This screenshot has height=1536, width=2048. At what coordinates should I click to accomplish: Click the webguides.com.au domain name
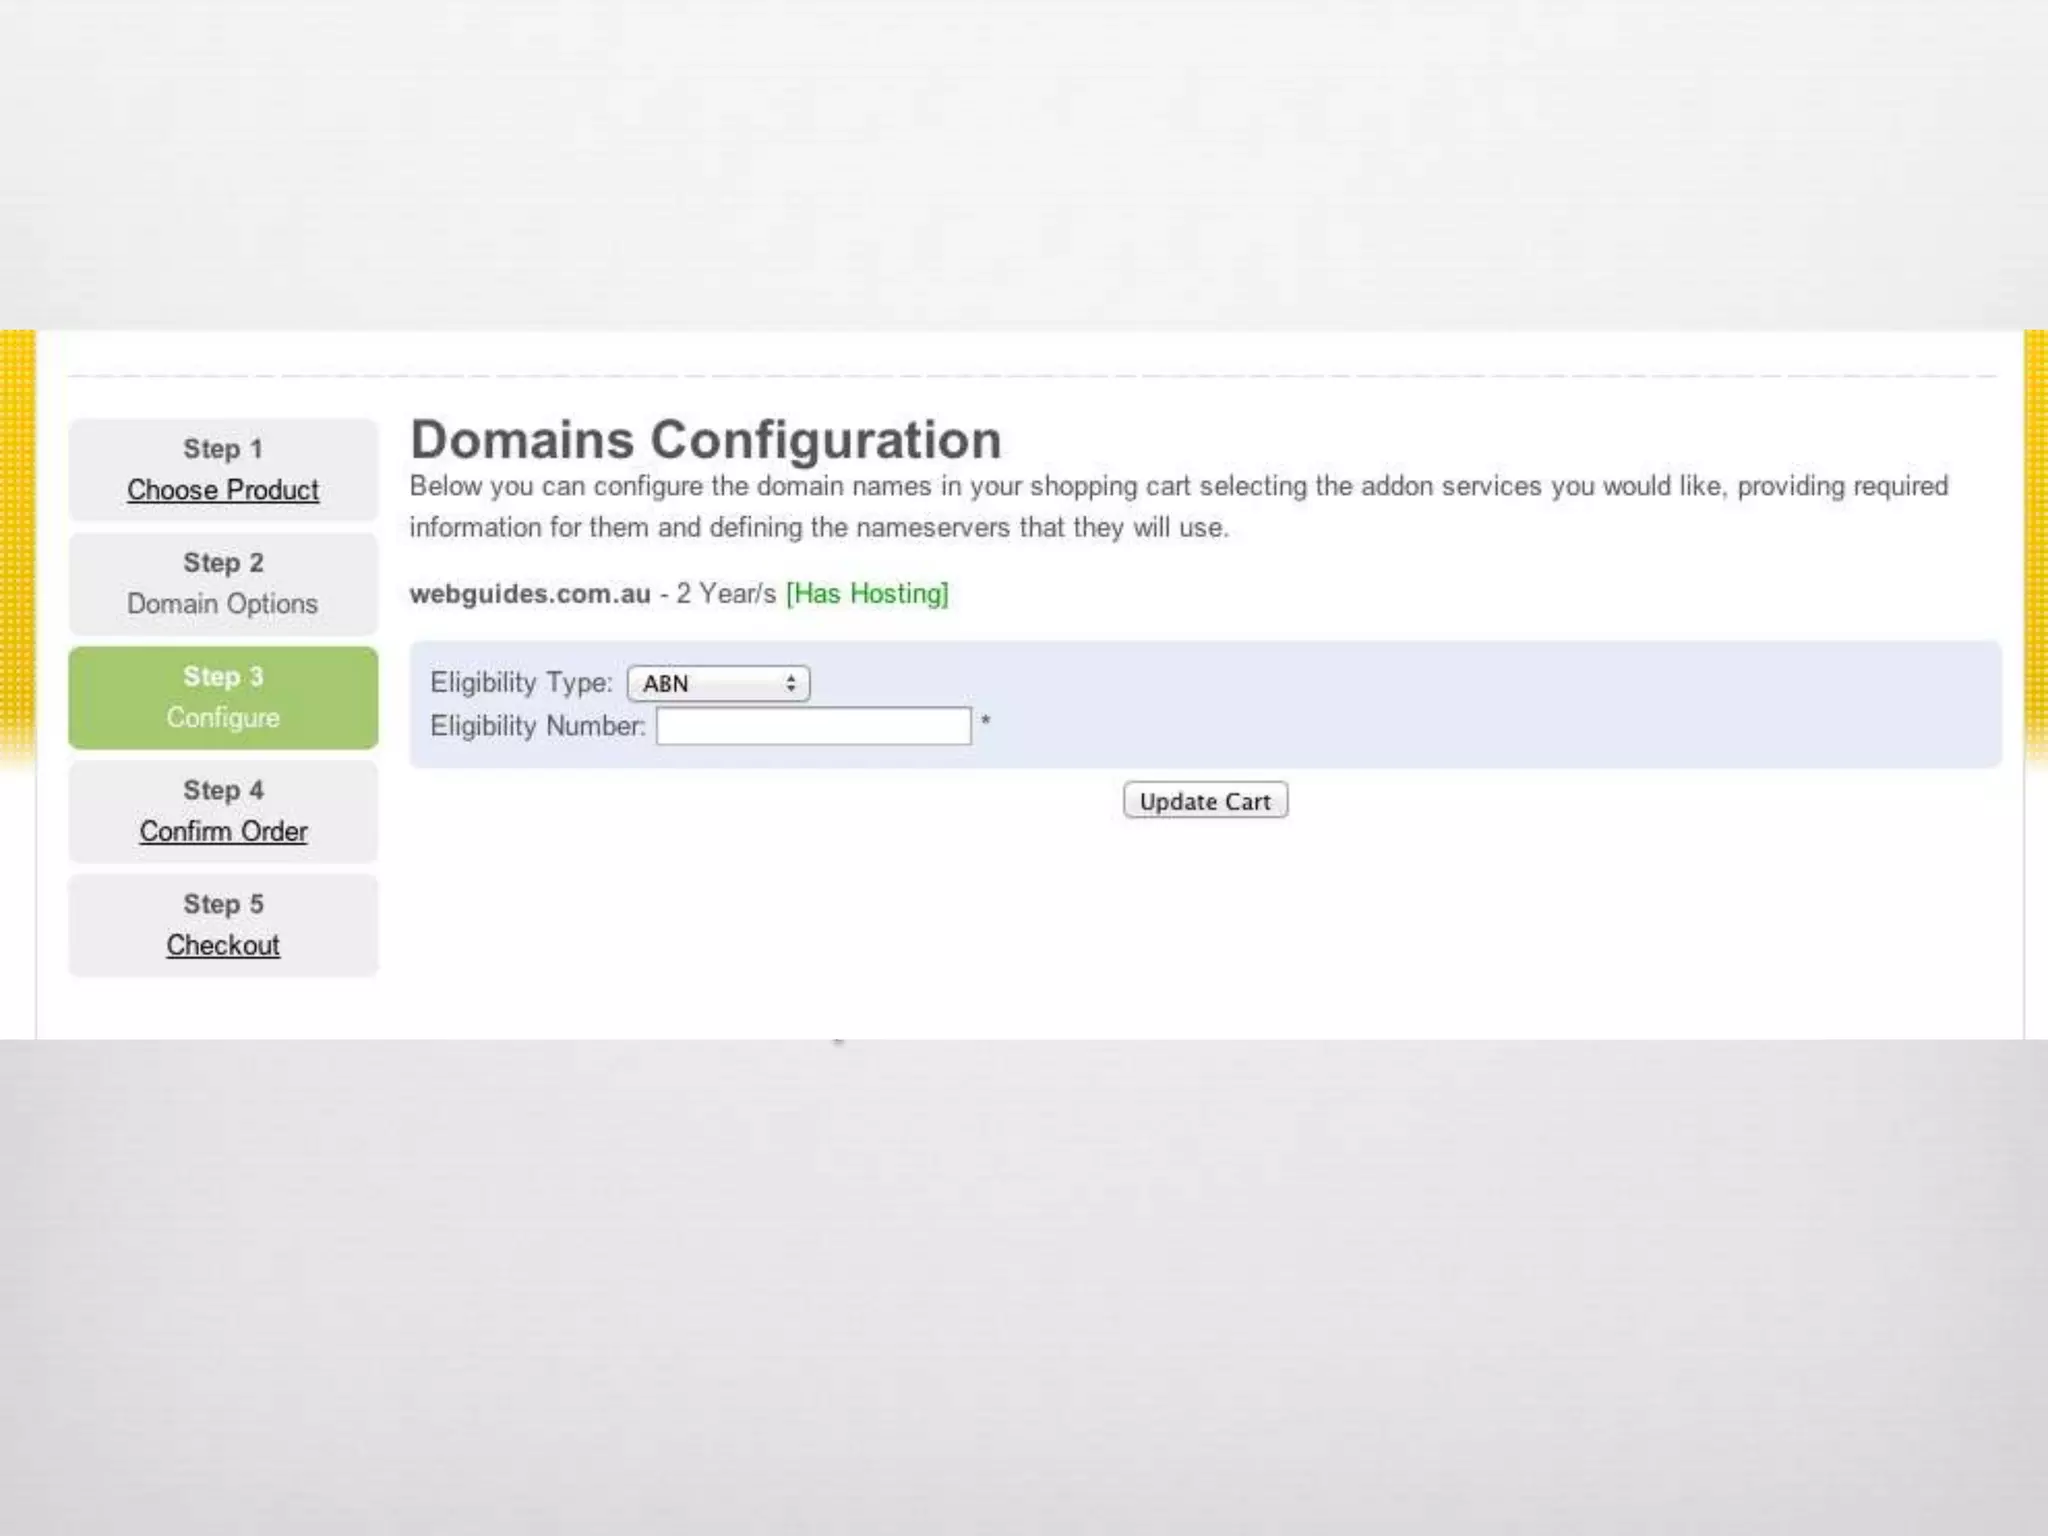coord(530,594)
